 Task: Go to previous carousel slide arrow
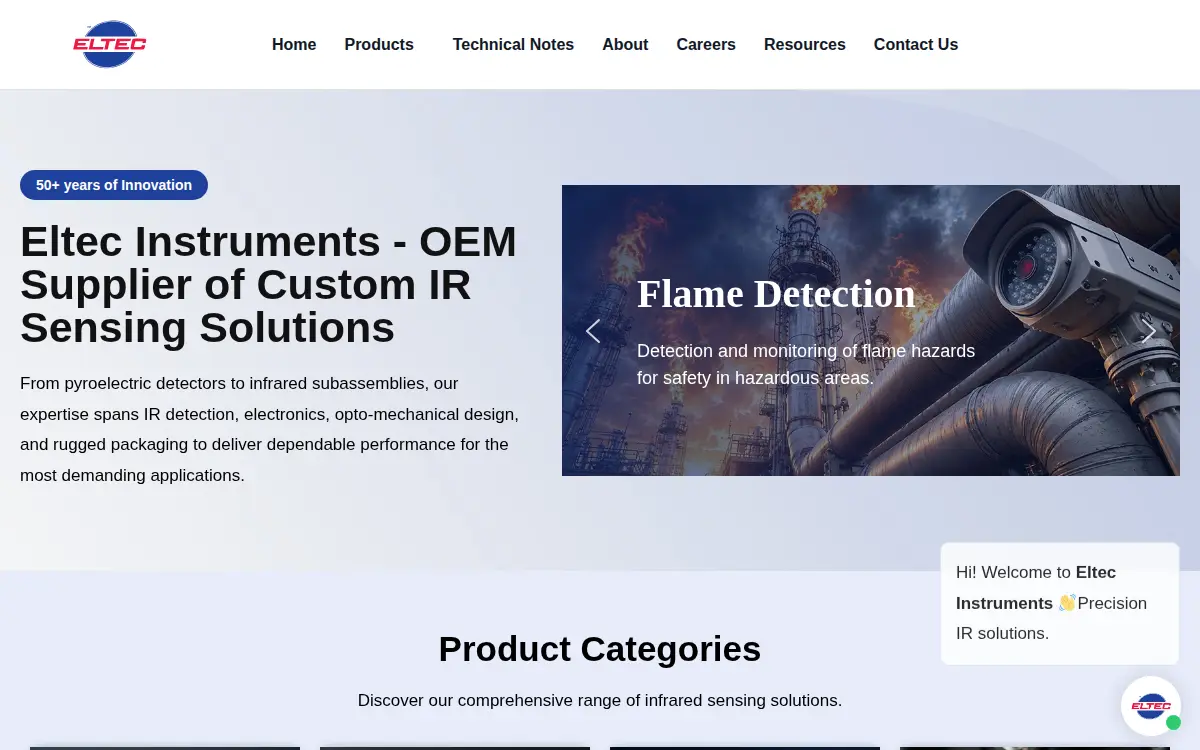pos(593,331)
